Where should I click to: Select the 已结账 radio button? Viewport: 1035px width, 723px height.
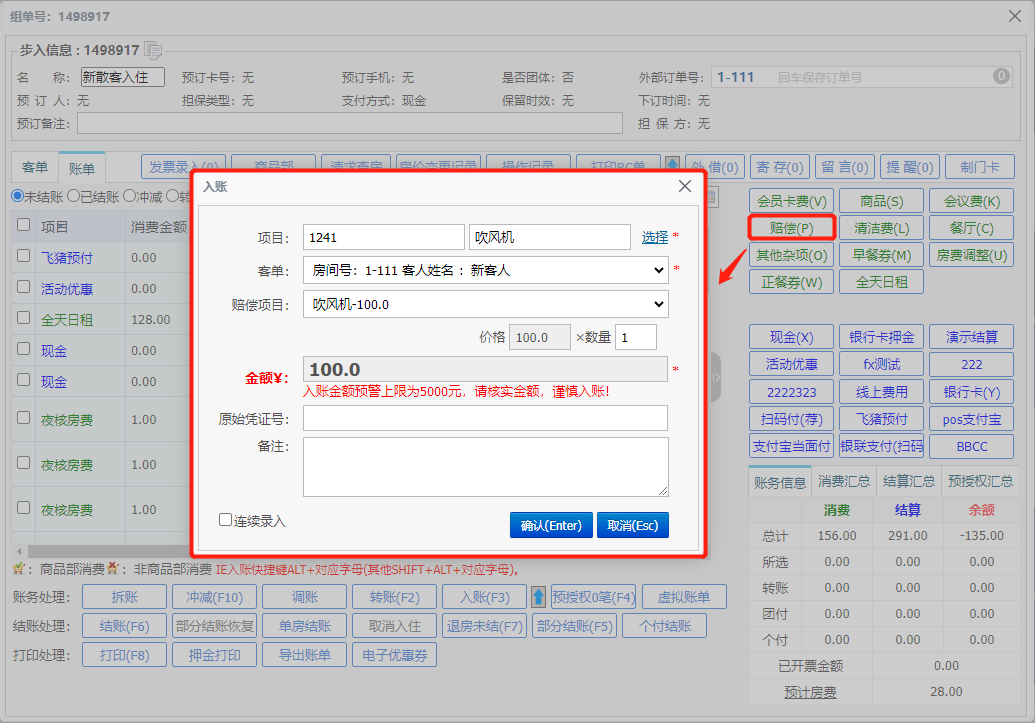pos(73,196)
